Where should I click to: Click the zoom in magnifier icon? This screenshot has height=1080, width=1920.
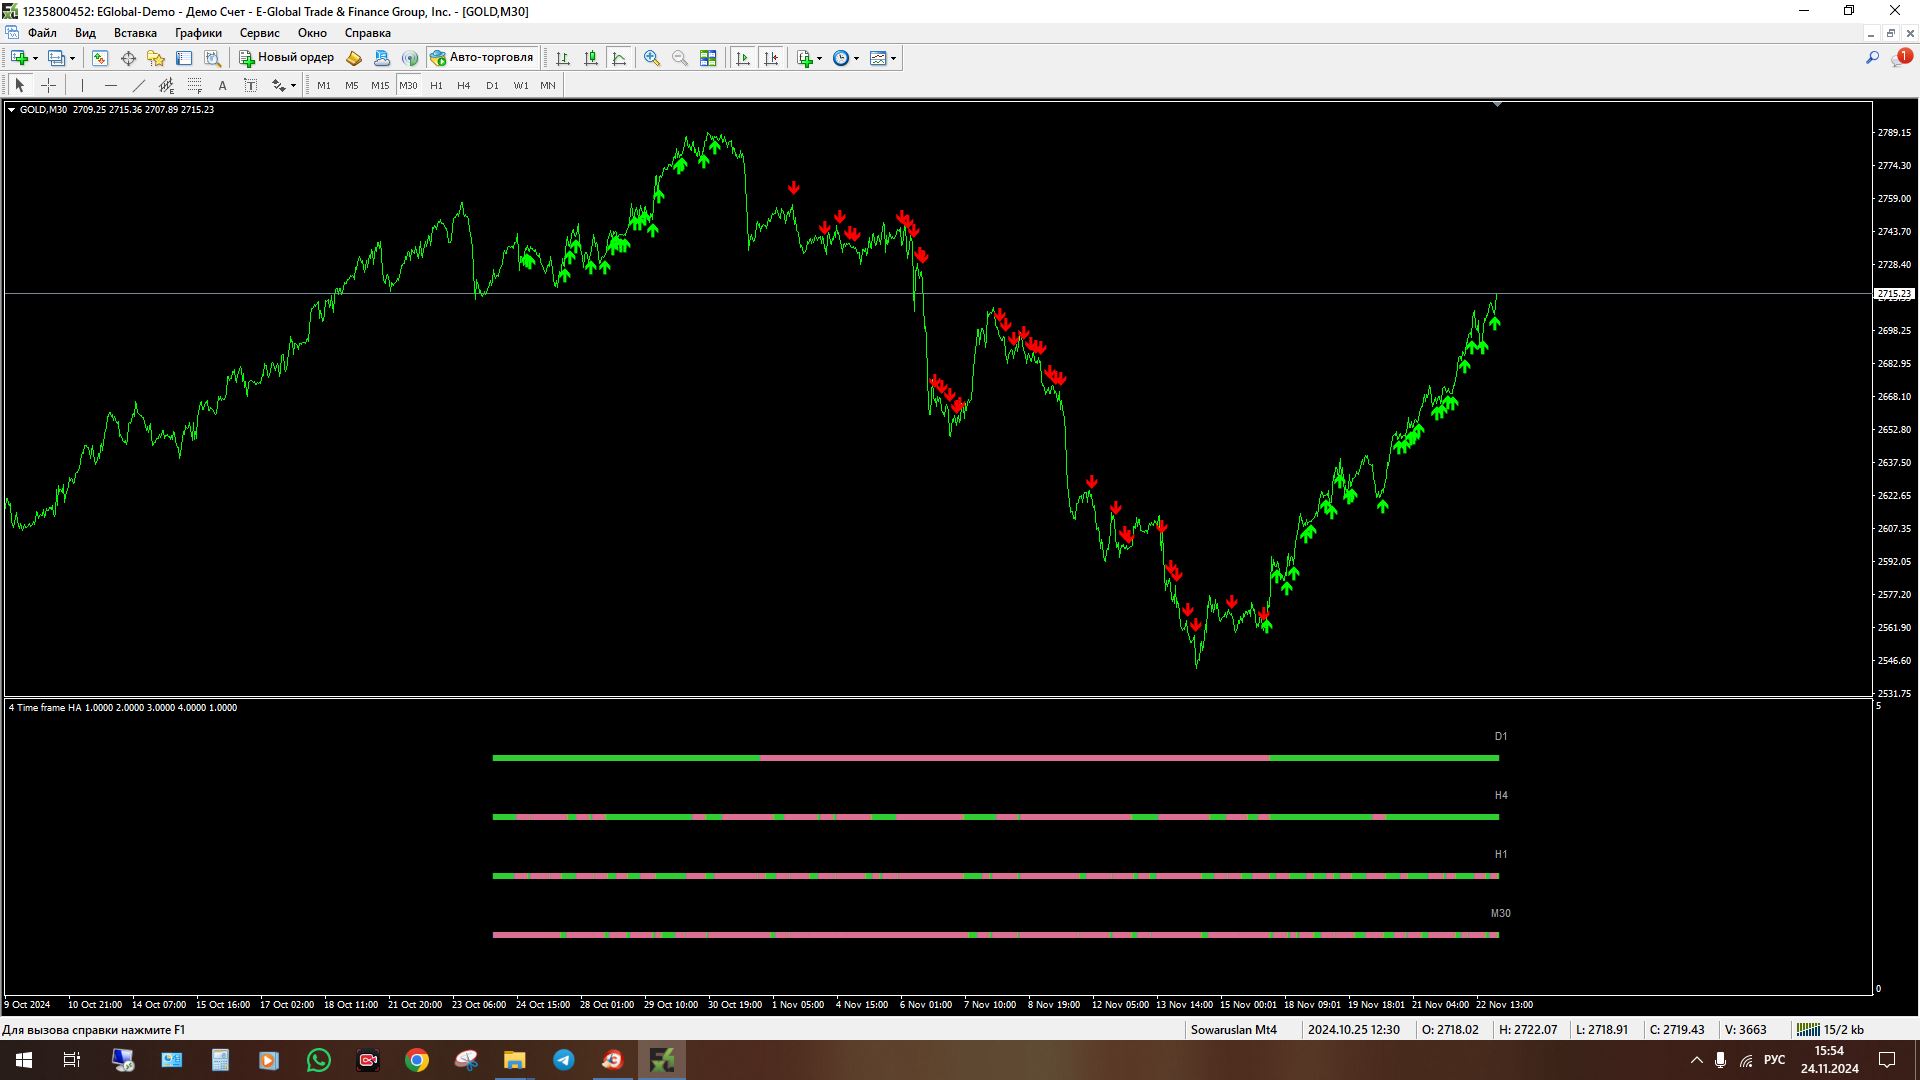652,58
